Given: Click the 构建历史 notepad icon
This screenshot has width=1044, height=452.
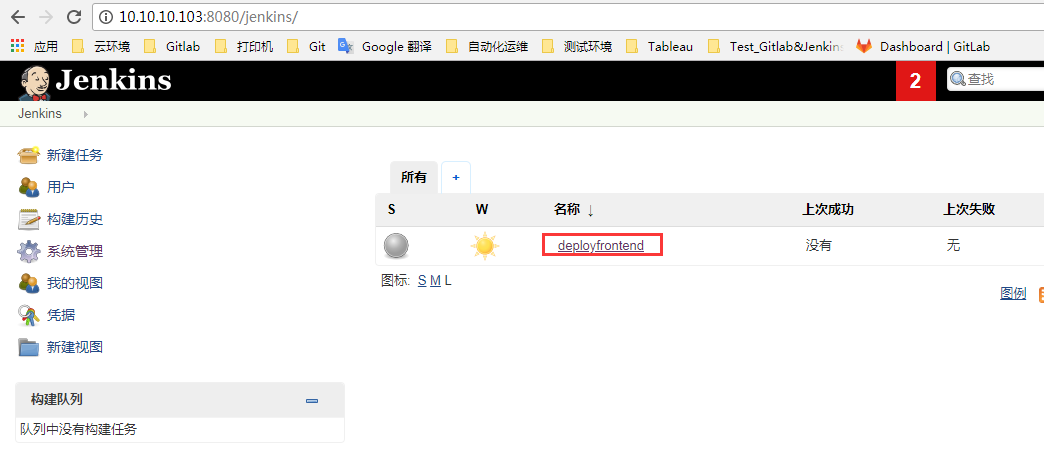Looking at the screenshot, I should (29, 219).
